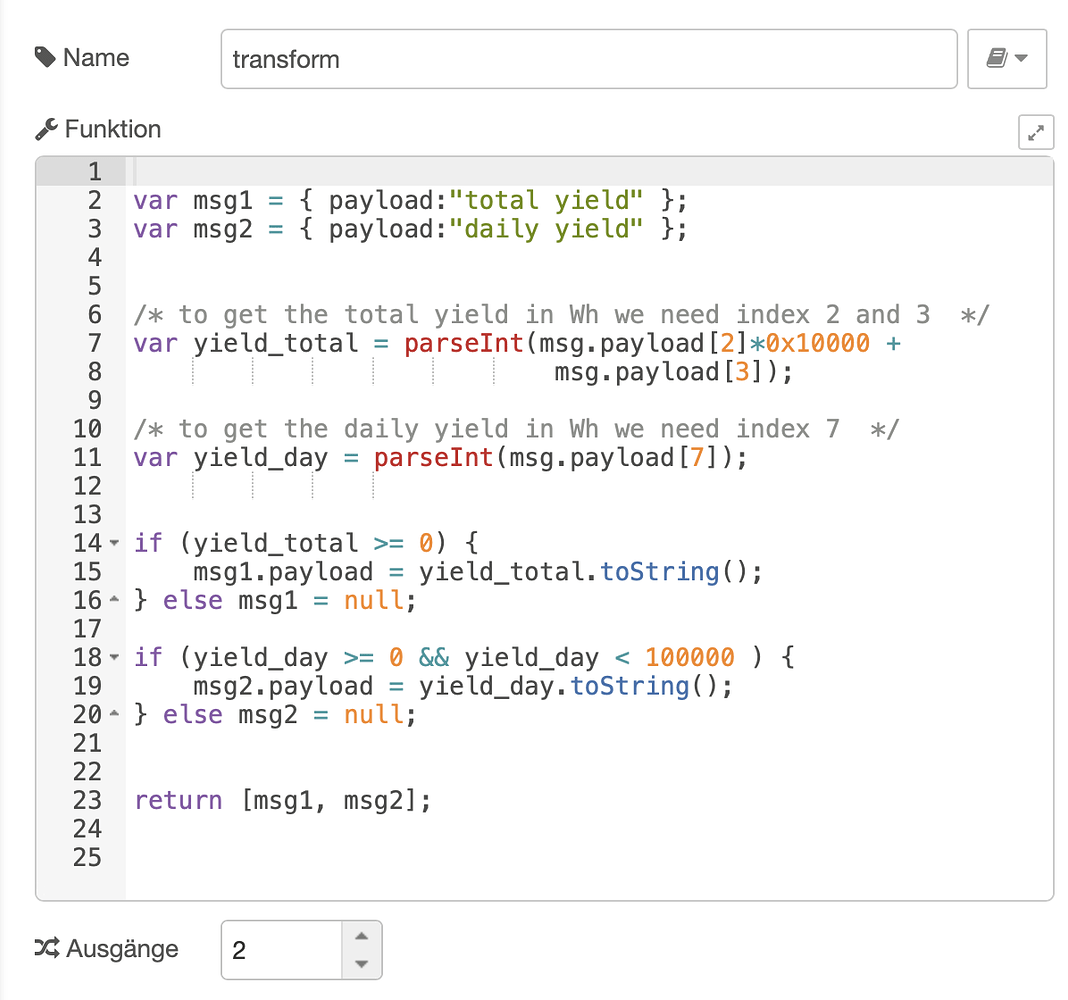Click the diagonal arrows editor resize icon
1068x1000 pixels.
(1036, 131)
